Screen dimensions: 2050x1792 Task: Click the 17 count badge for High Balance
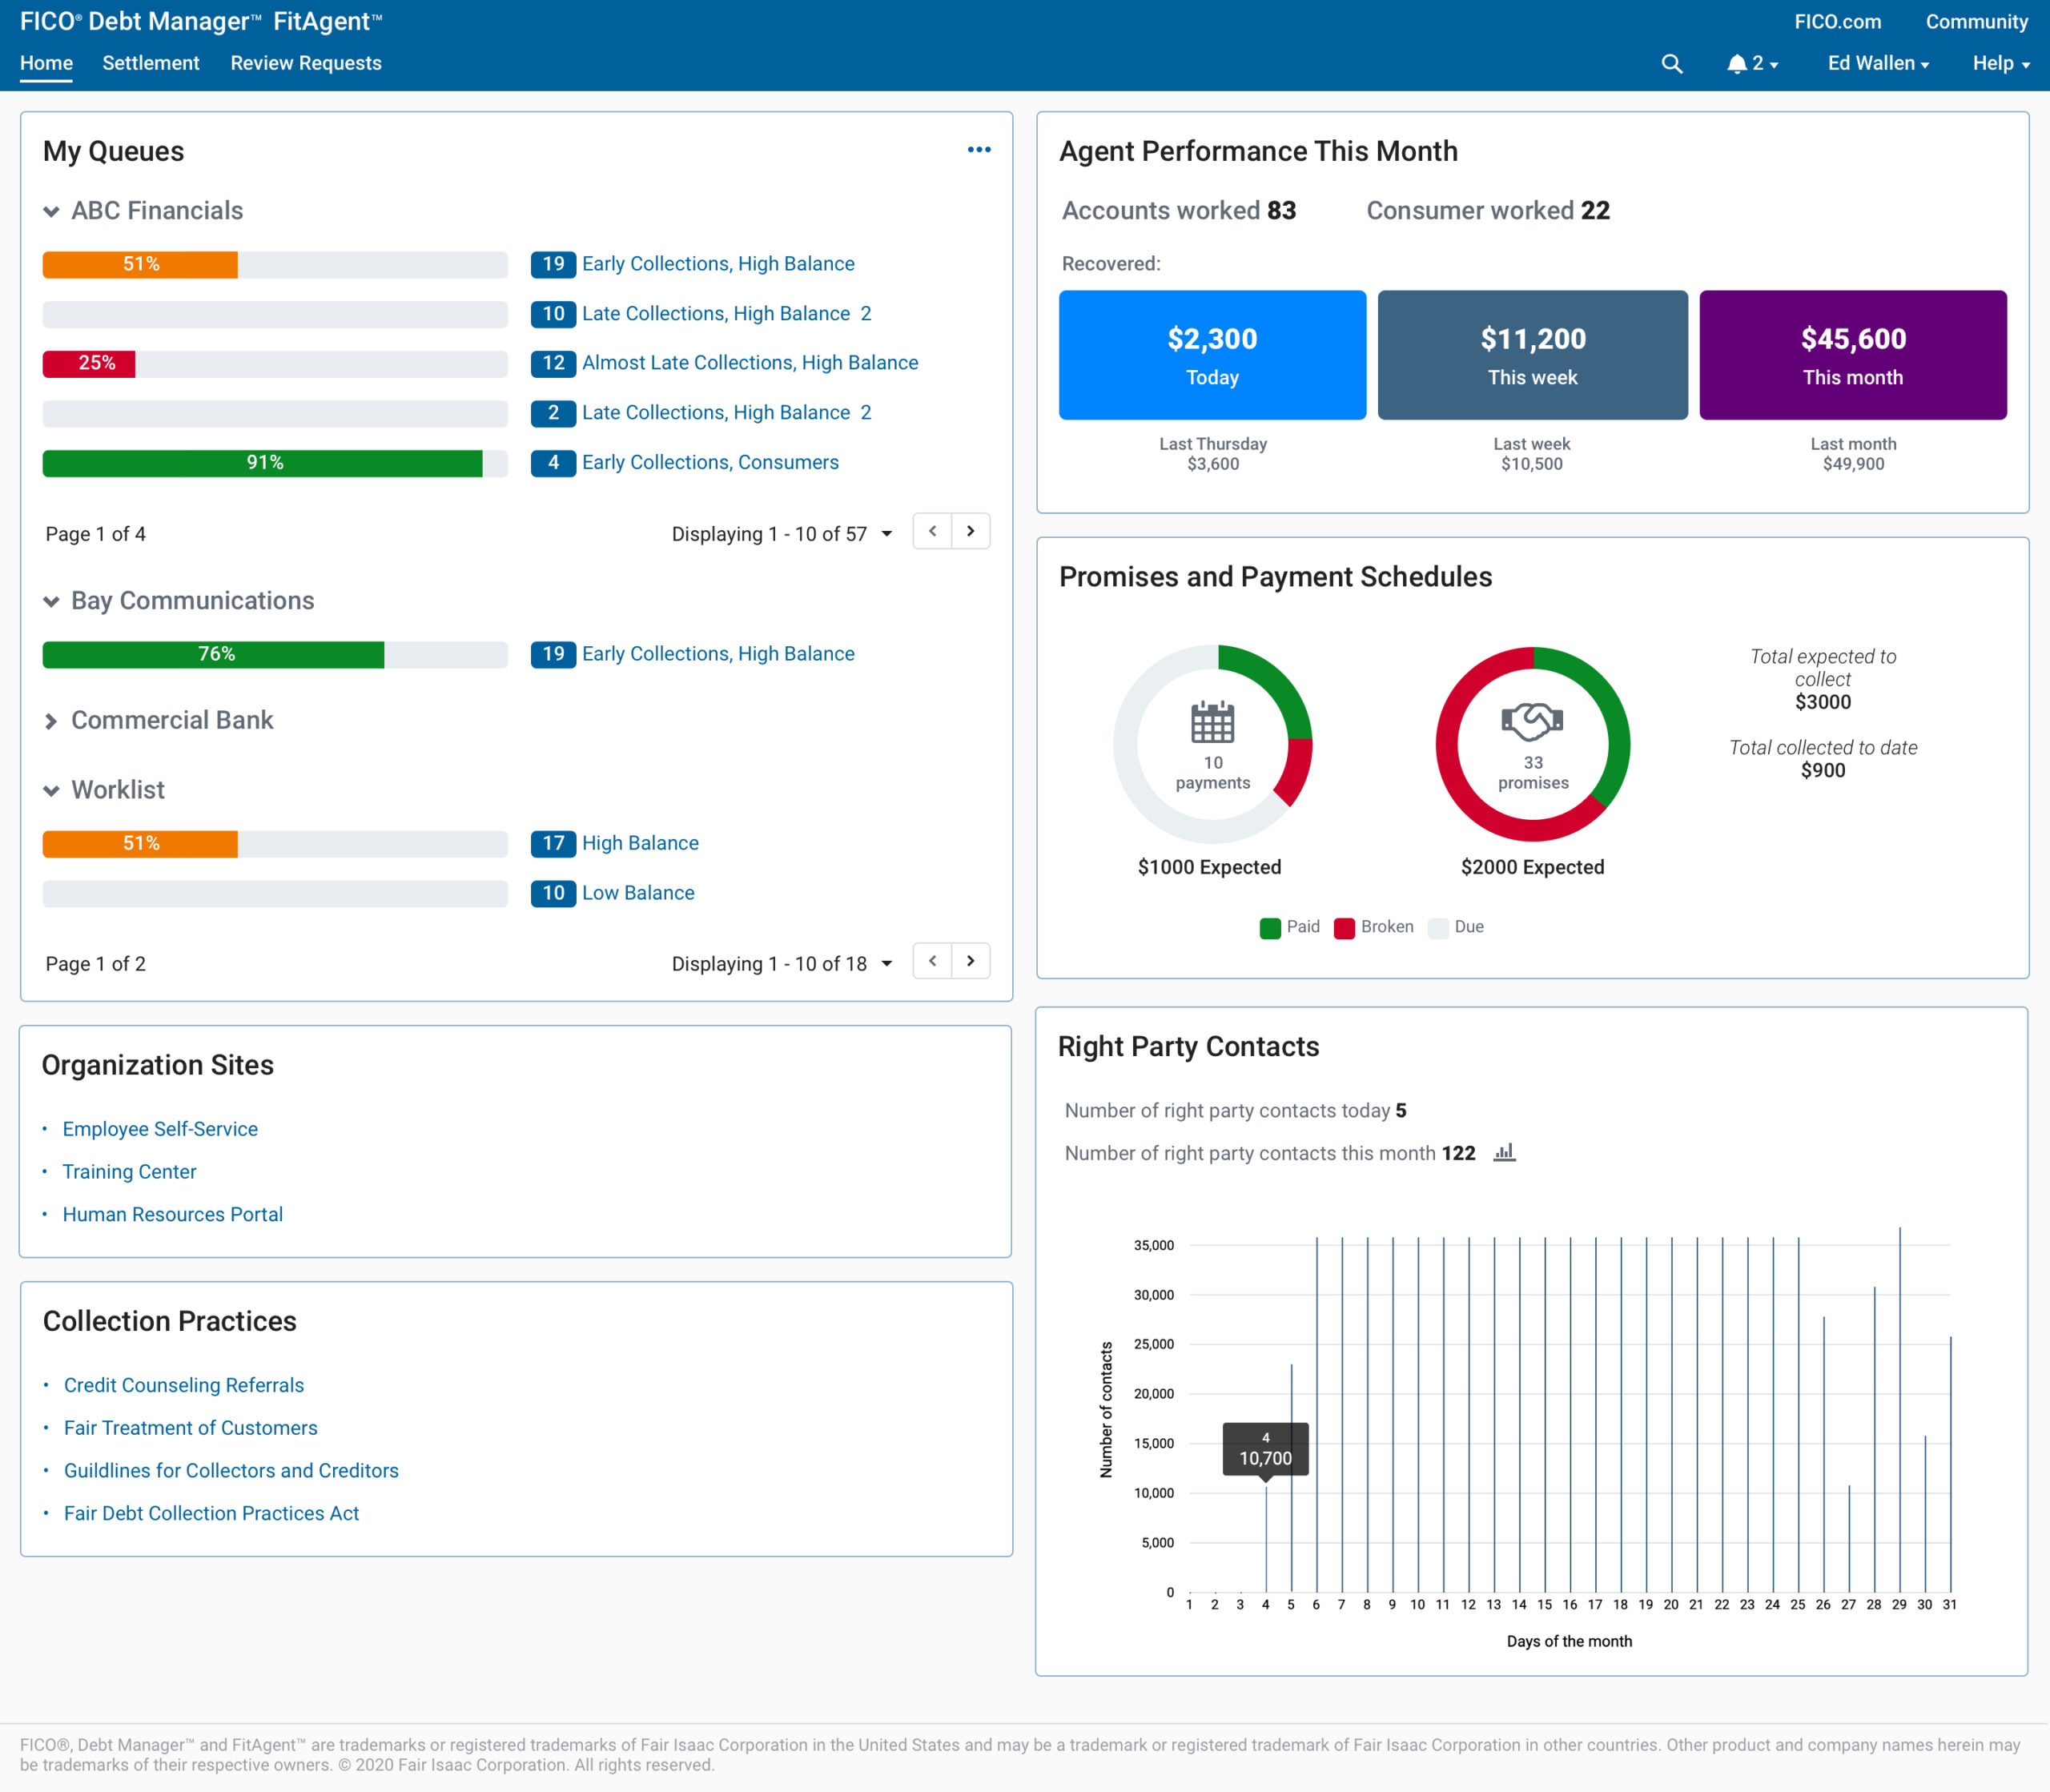(553, 843)
